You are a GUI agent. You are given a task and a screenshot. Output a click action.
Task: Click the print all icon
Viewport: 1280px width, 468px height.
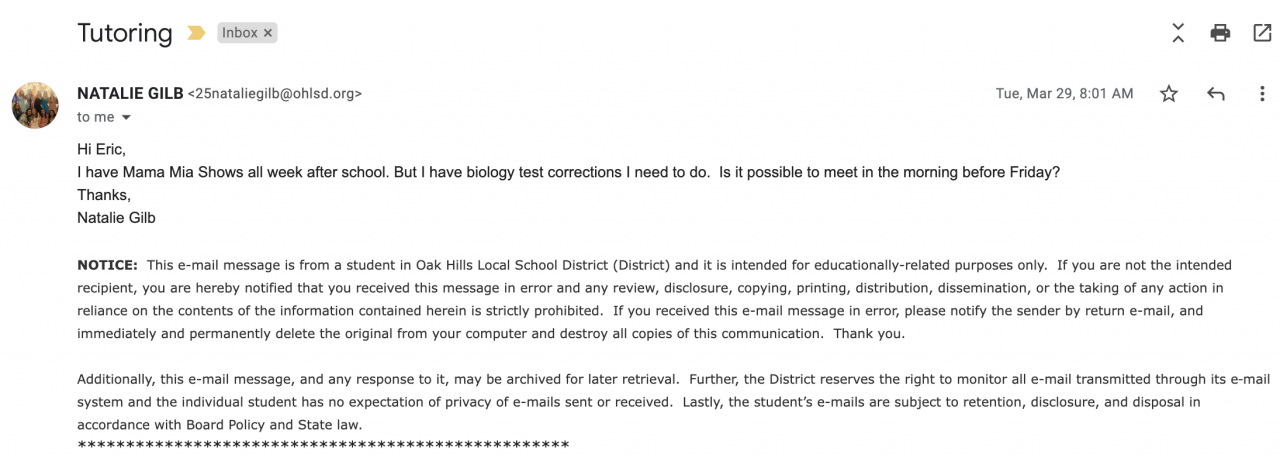coord(1220,33)
